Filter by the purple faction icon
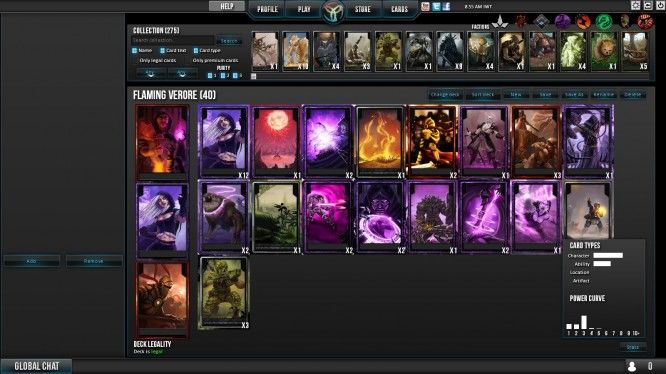 click(562, 21)
